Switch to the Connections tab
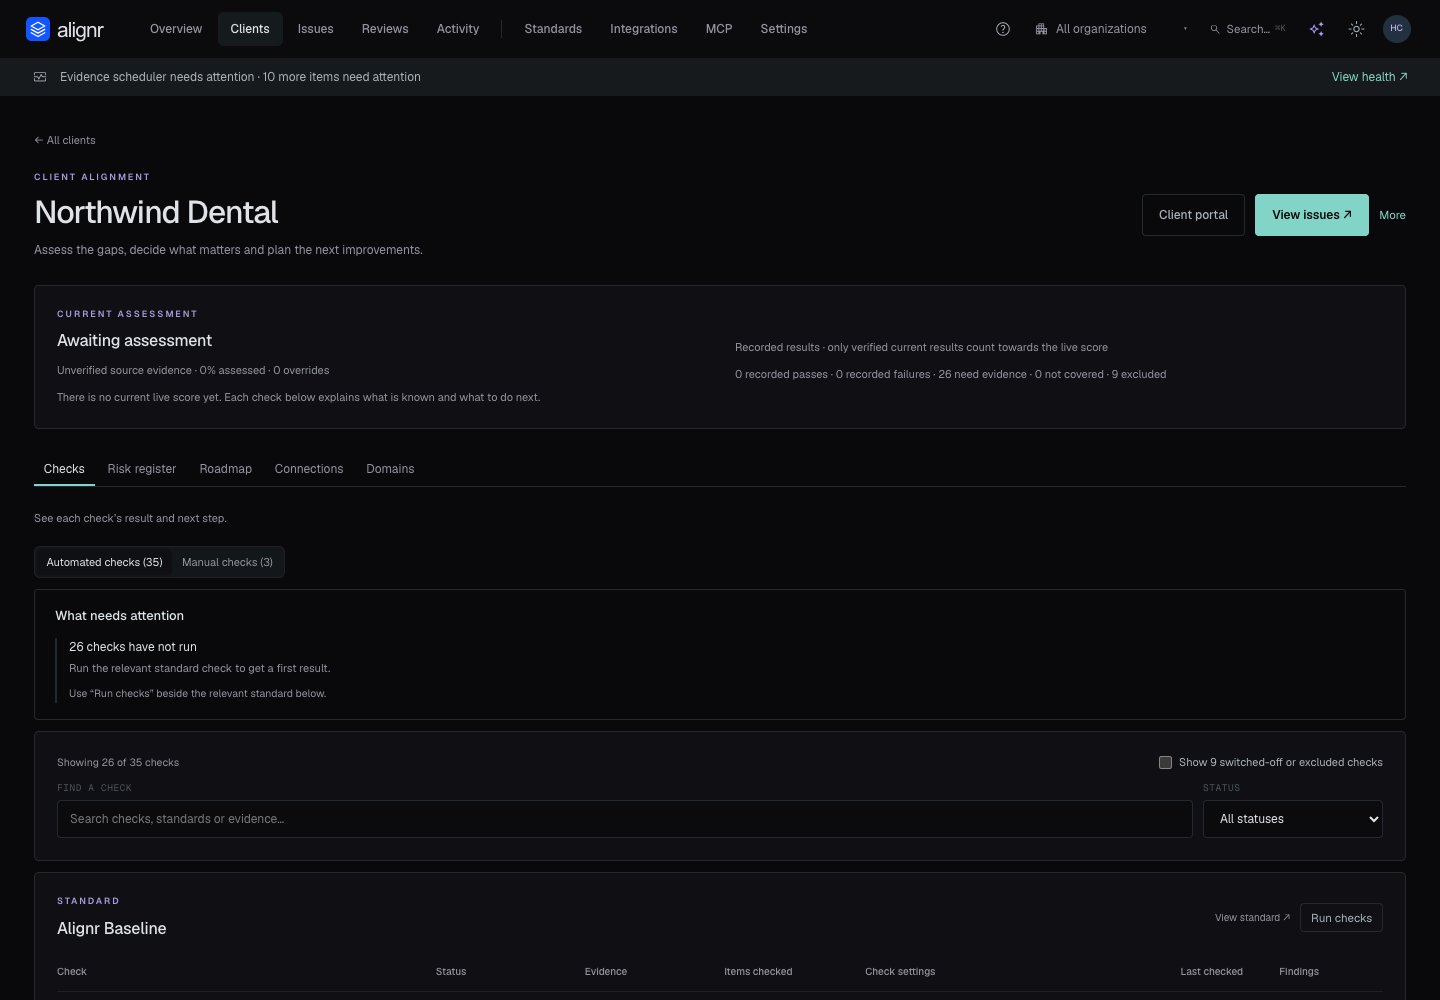The image size is (1440, 1000). click(309, 469)
